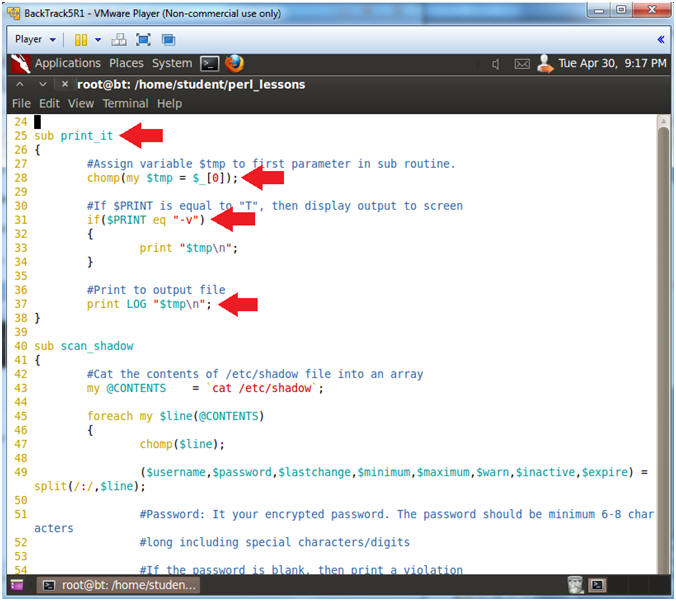Click 'chomp($line);' on line 47

coord(182,444)
